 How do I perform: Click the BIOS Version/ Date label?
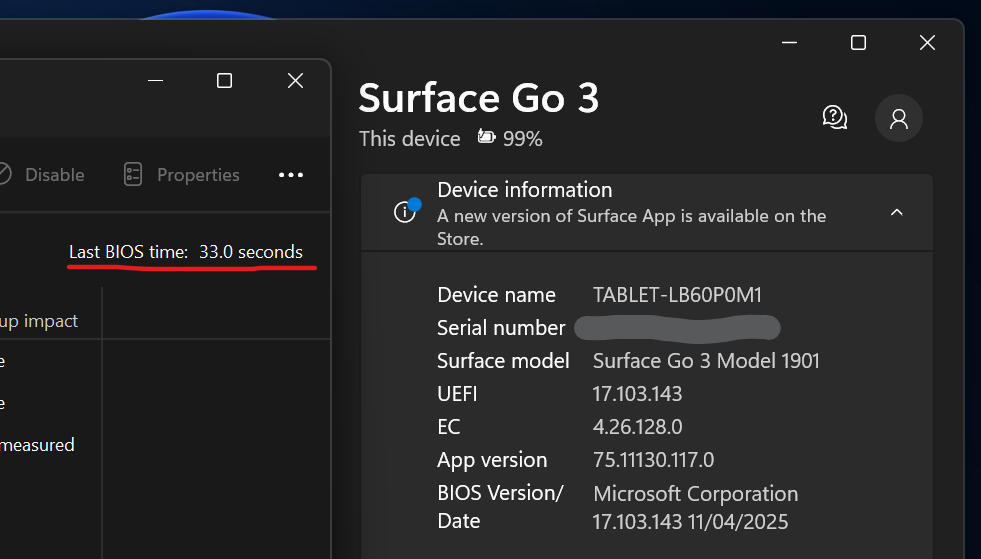(500, 507)
